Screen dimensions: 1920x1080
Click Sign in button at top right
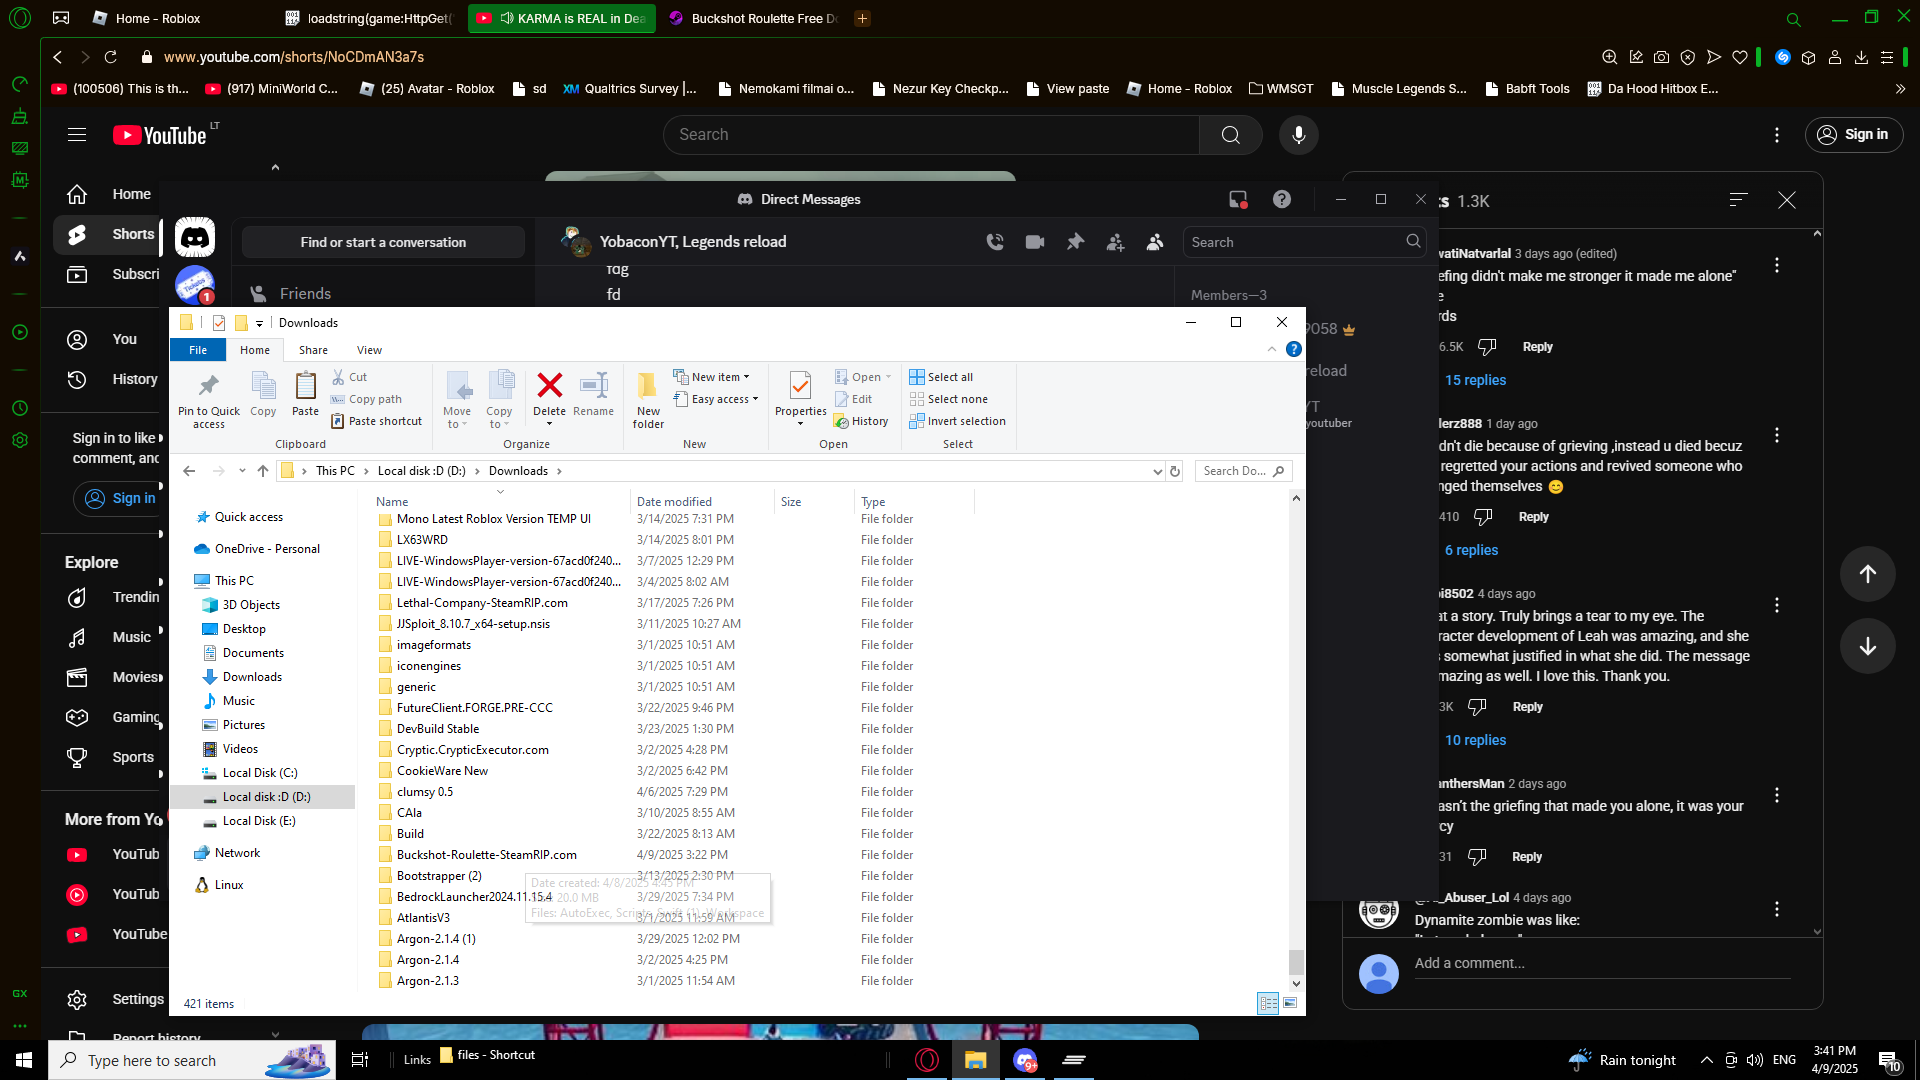point(1854,135)
